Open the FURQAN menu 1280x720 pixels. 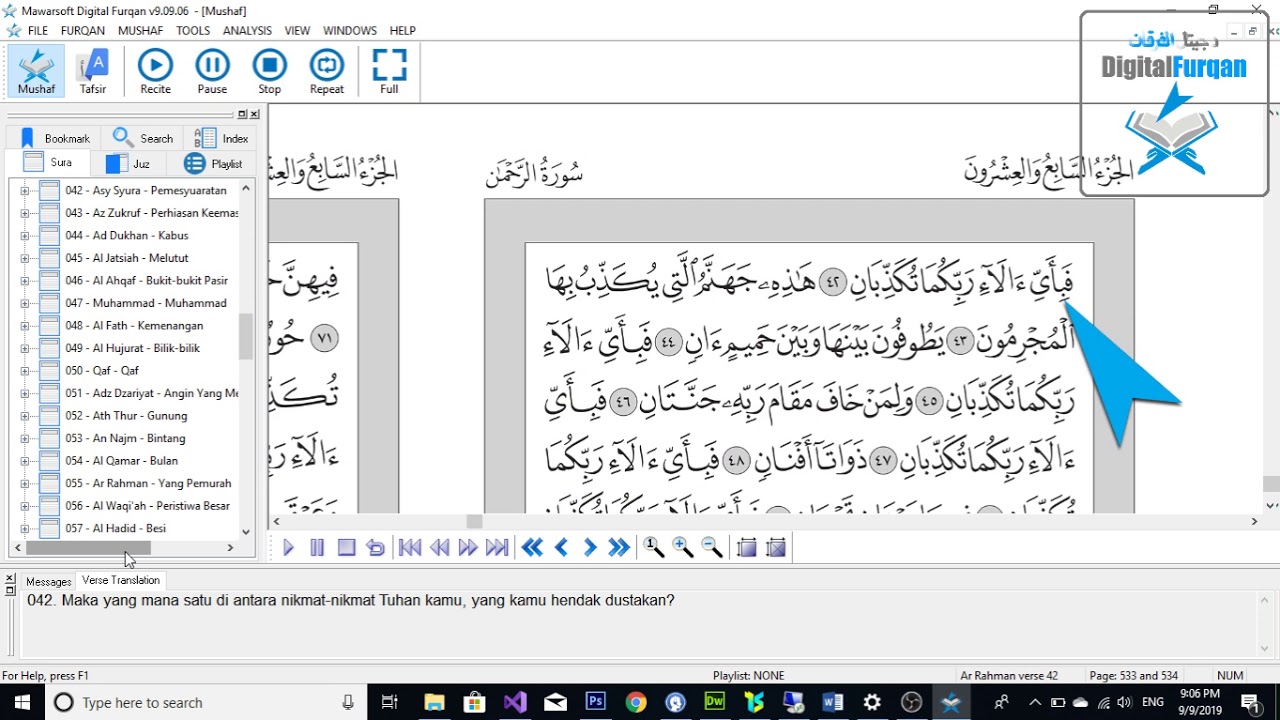pyautogui.click(x=83, y=31)
